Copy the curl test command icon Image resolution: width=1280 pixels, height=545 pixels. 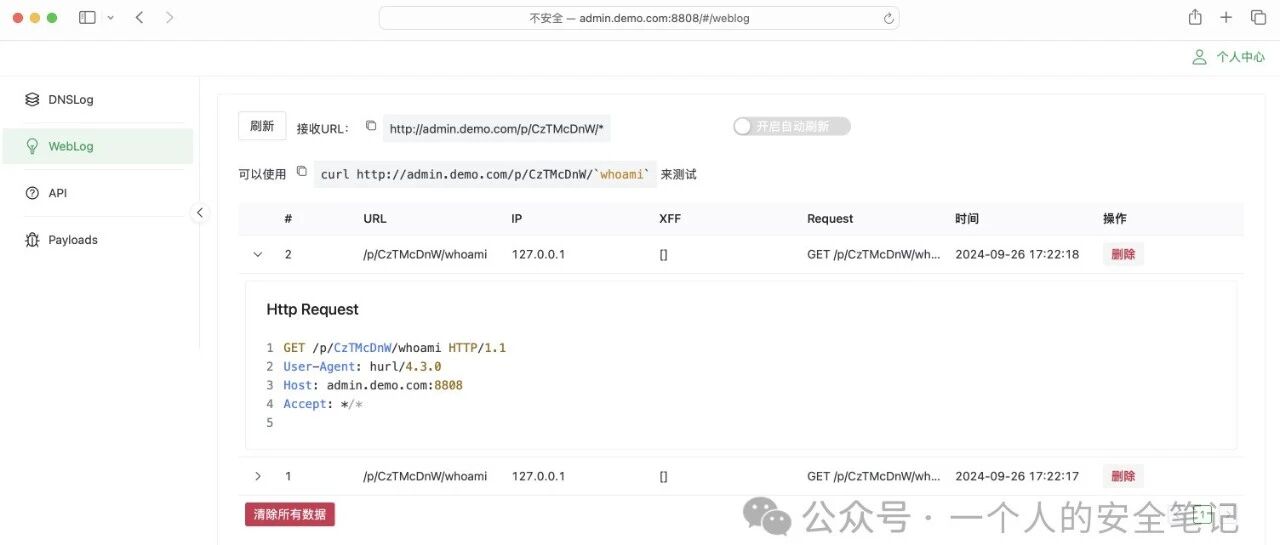301,172
